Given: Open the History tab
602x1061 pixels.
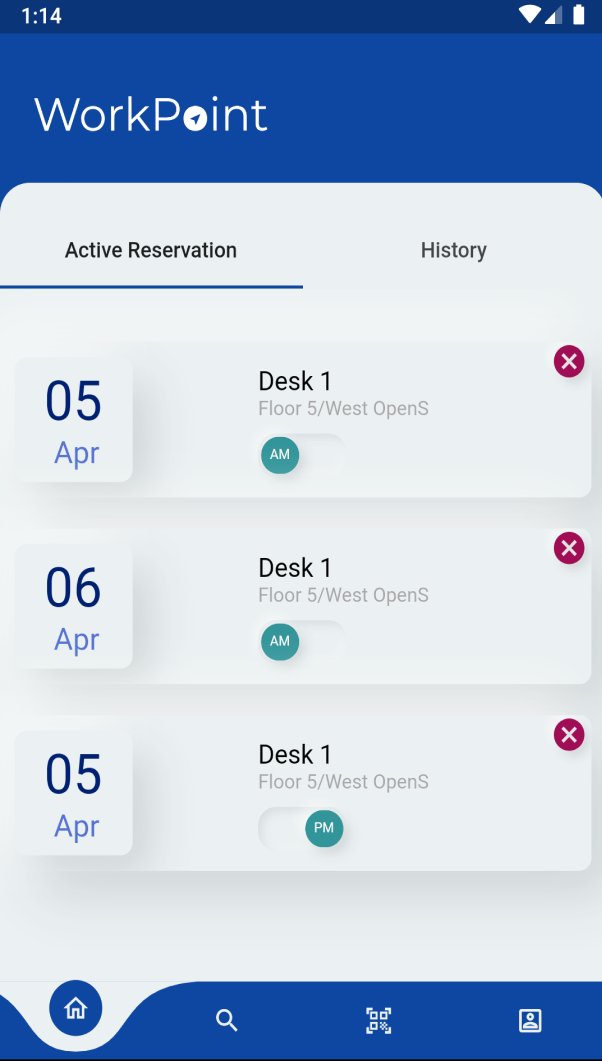Looking at the screenshot, I should pos(453,250).
